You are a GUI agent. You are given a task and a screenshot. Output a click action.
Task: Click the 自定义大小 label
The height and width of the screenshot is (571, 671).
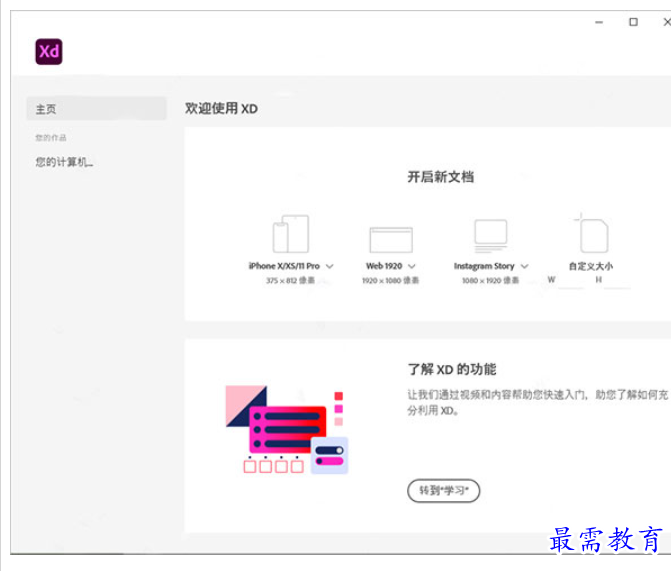(x=590, y=267)
